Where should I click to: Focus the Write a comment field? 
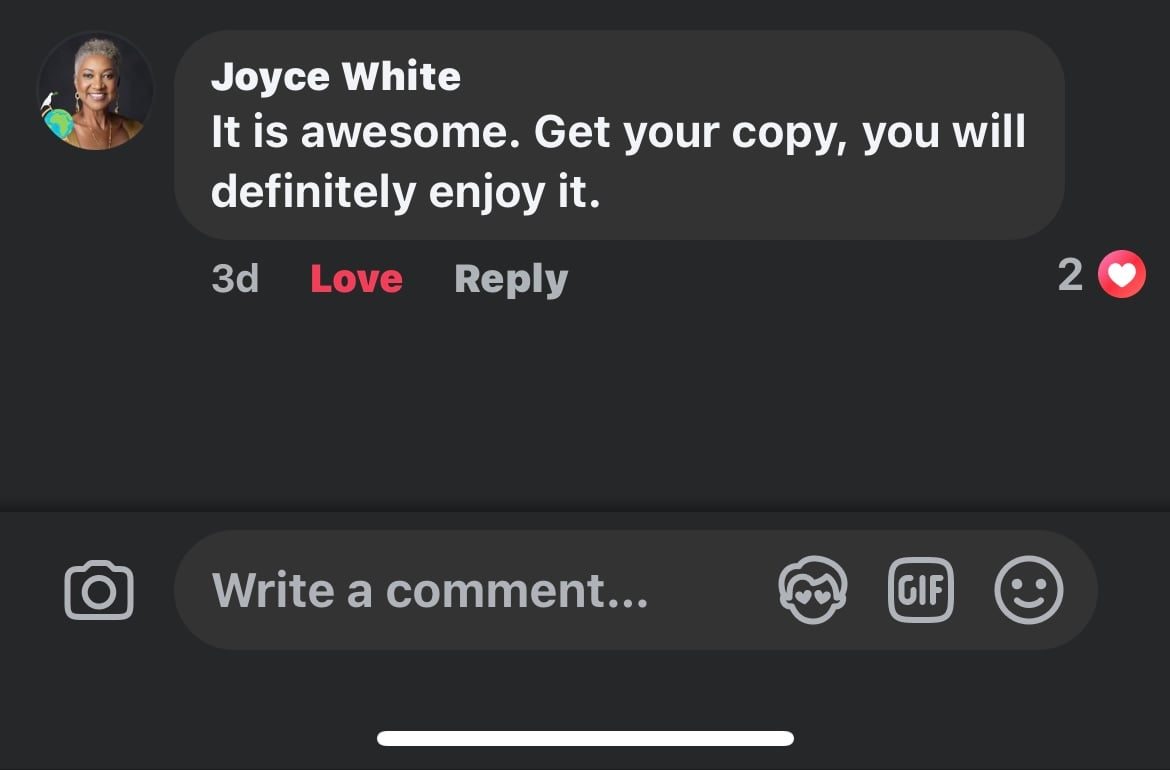click(x=430, y=590)
